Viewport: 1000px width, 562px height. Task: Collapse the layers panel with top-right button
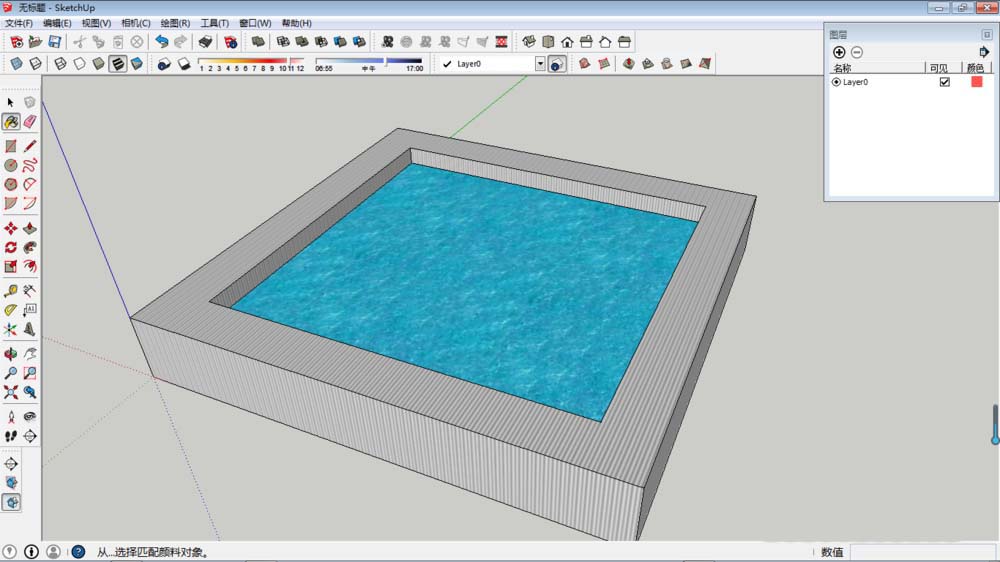click(x=987, y=34)
